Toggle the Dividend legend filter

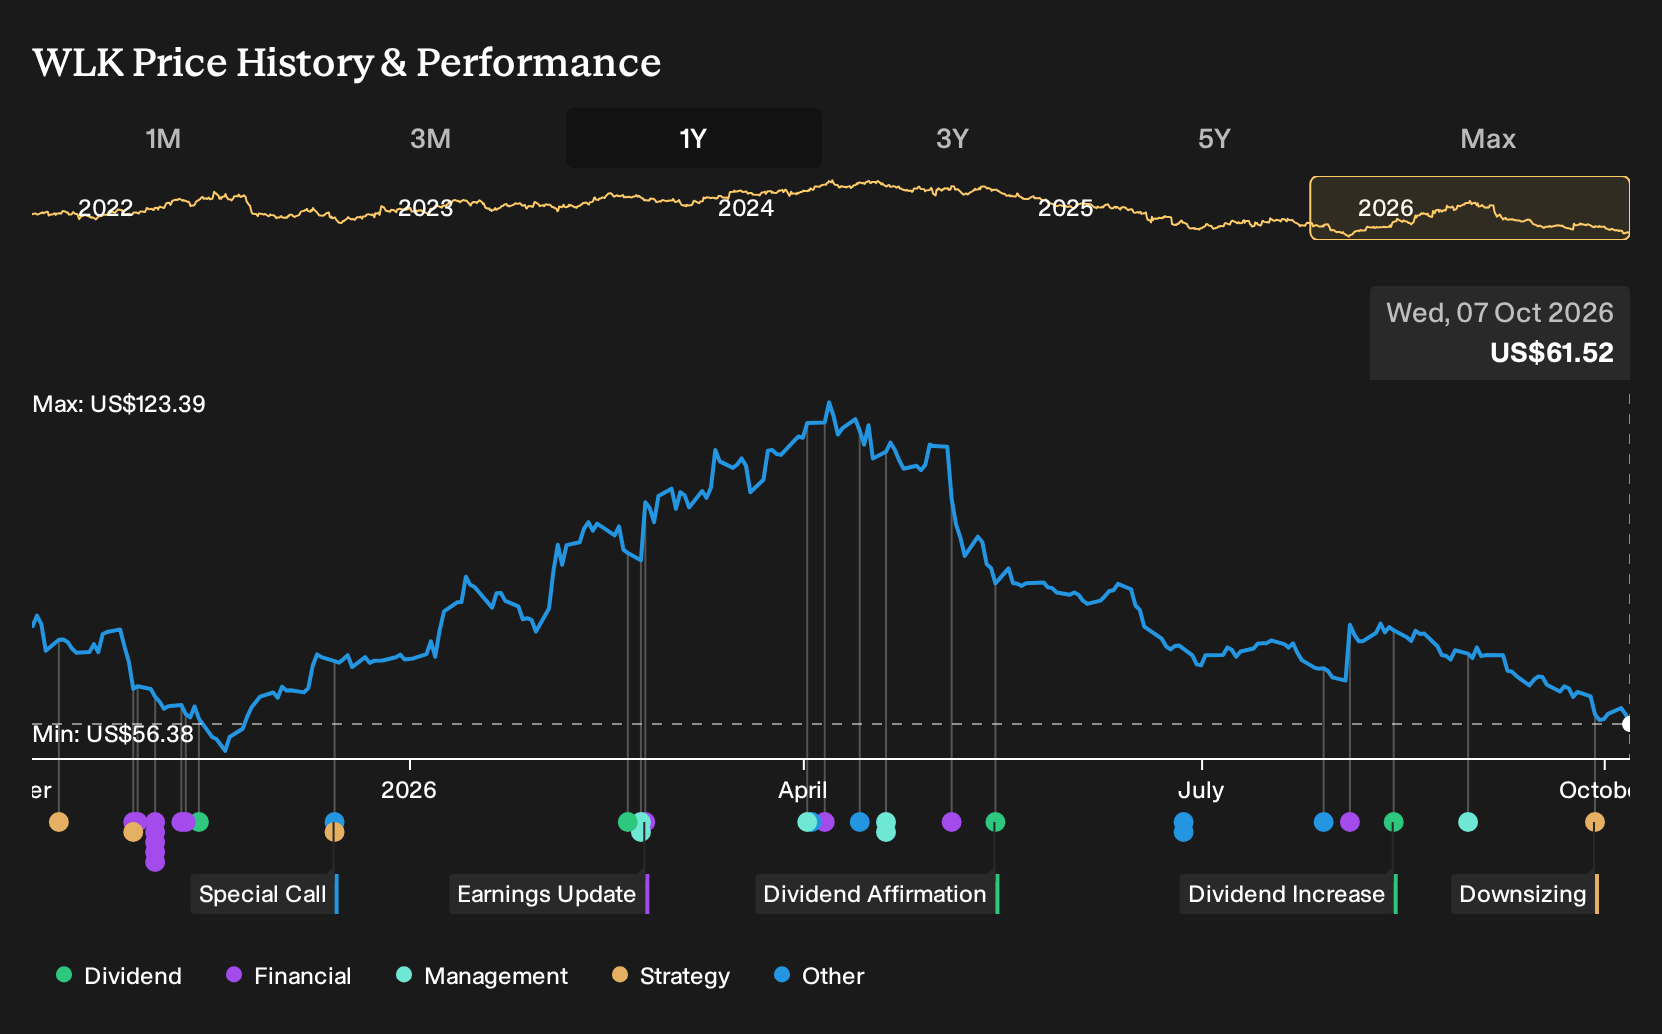point(119,975)
